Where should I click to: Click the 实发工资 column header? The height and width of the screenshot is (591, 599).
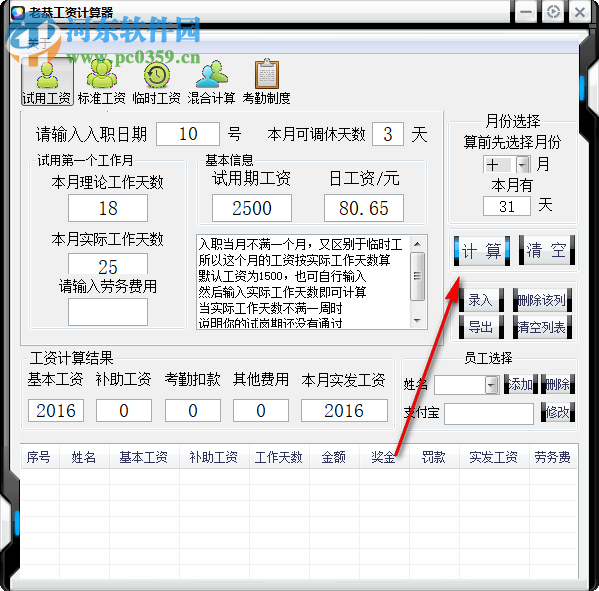[494, 457]
